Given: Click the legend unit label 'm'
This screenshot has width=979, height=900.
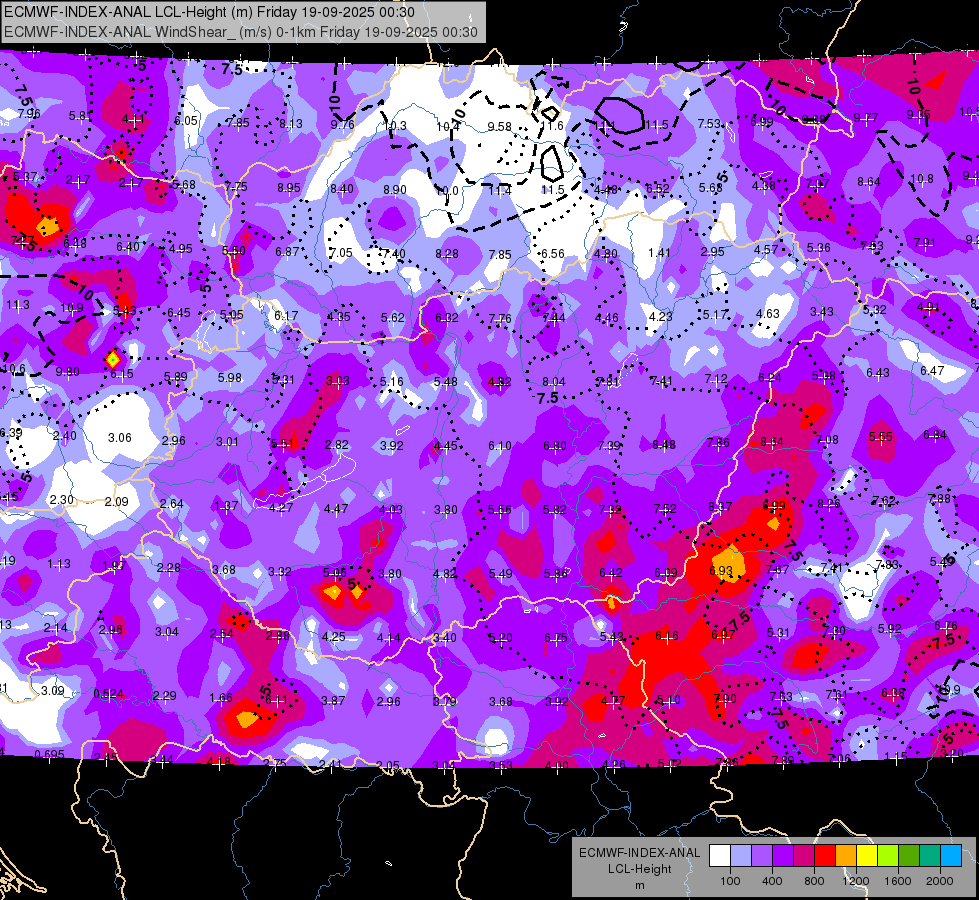Looking at the screenshot, I should click(x=639, y=886).
